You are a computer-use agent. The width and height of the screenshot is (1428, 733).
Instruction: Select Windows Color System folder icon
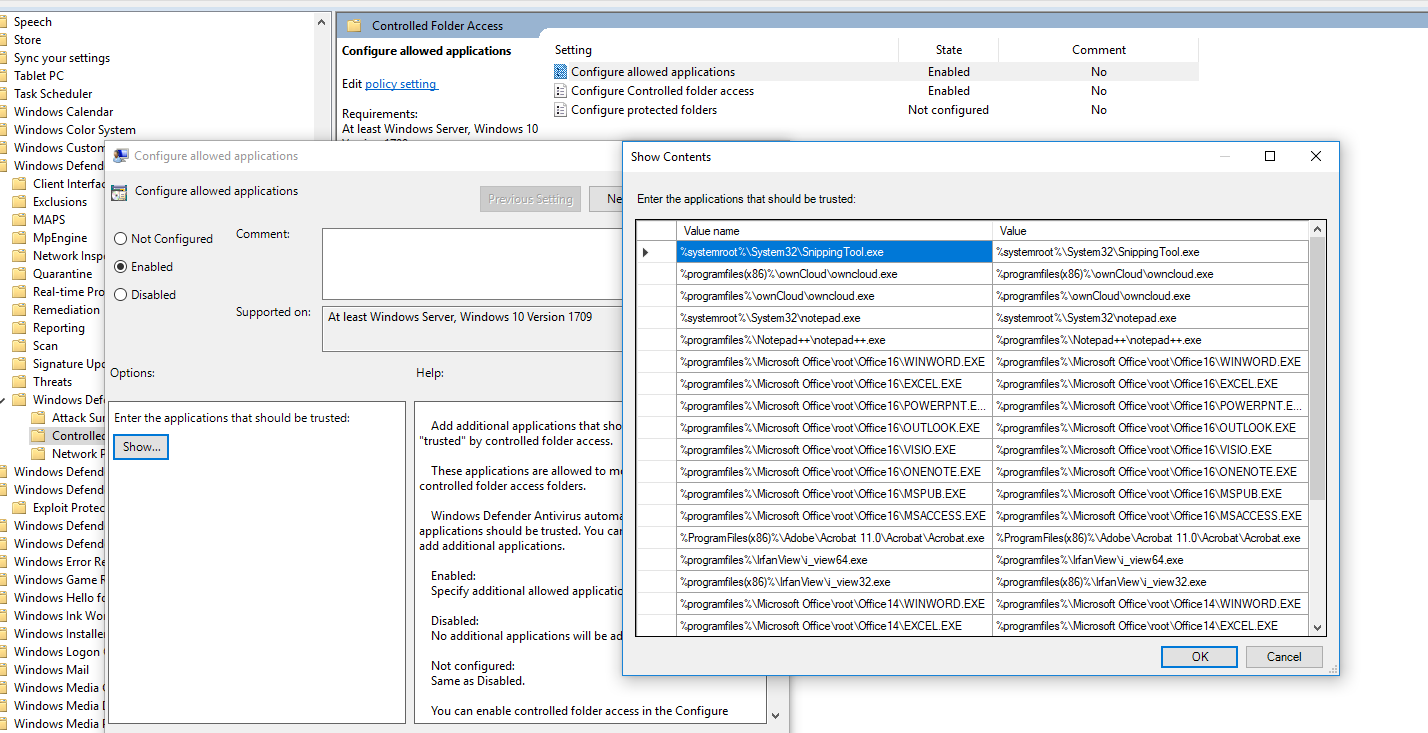pyautogui.click(x=4, y=130)
